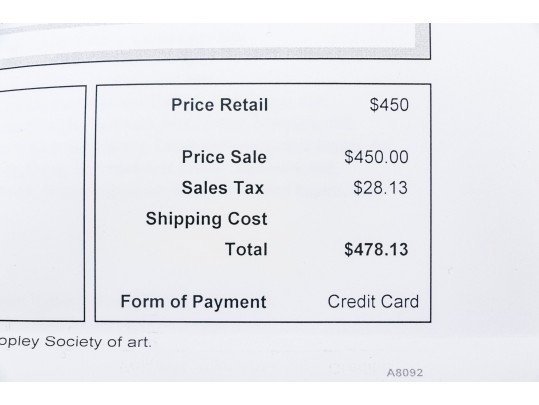Select the $450.00 sale price
Screen dimensions: 539x405
coord(376,157)
